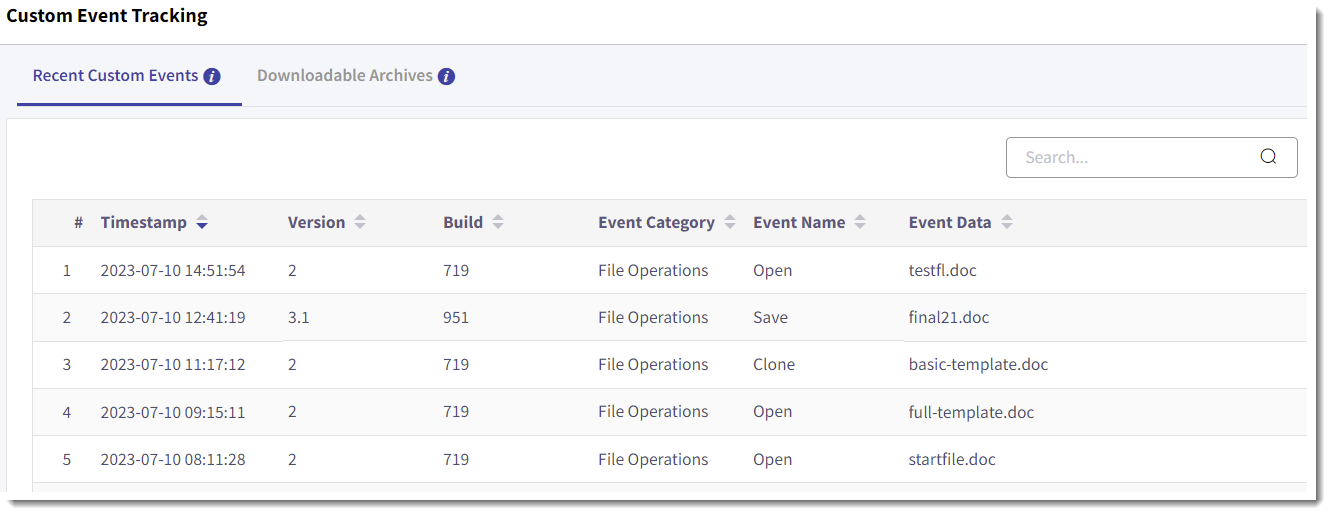
Task: Sort by Event Category column arrows
Action: 730,223
